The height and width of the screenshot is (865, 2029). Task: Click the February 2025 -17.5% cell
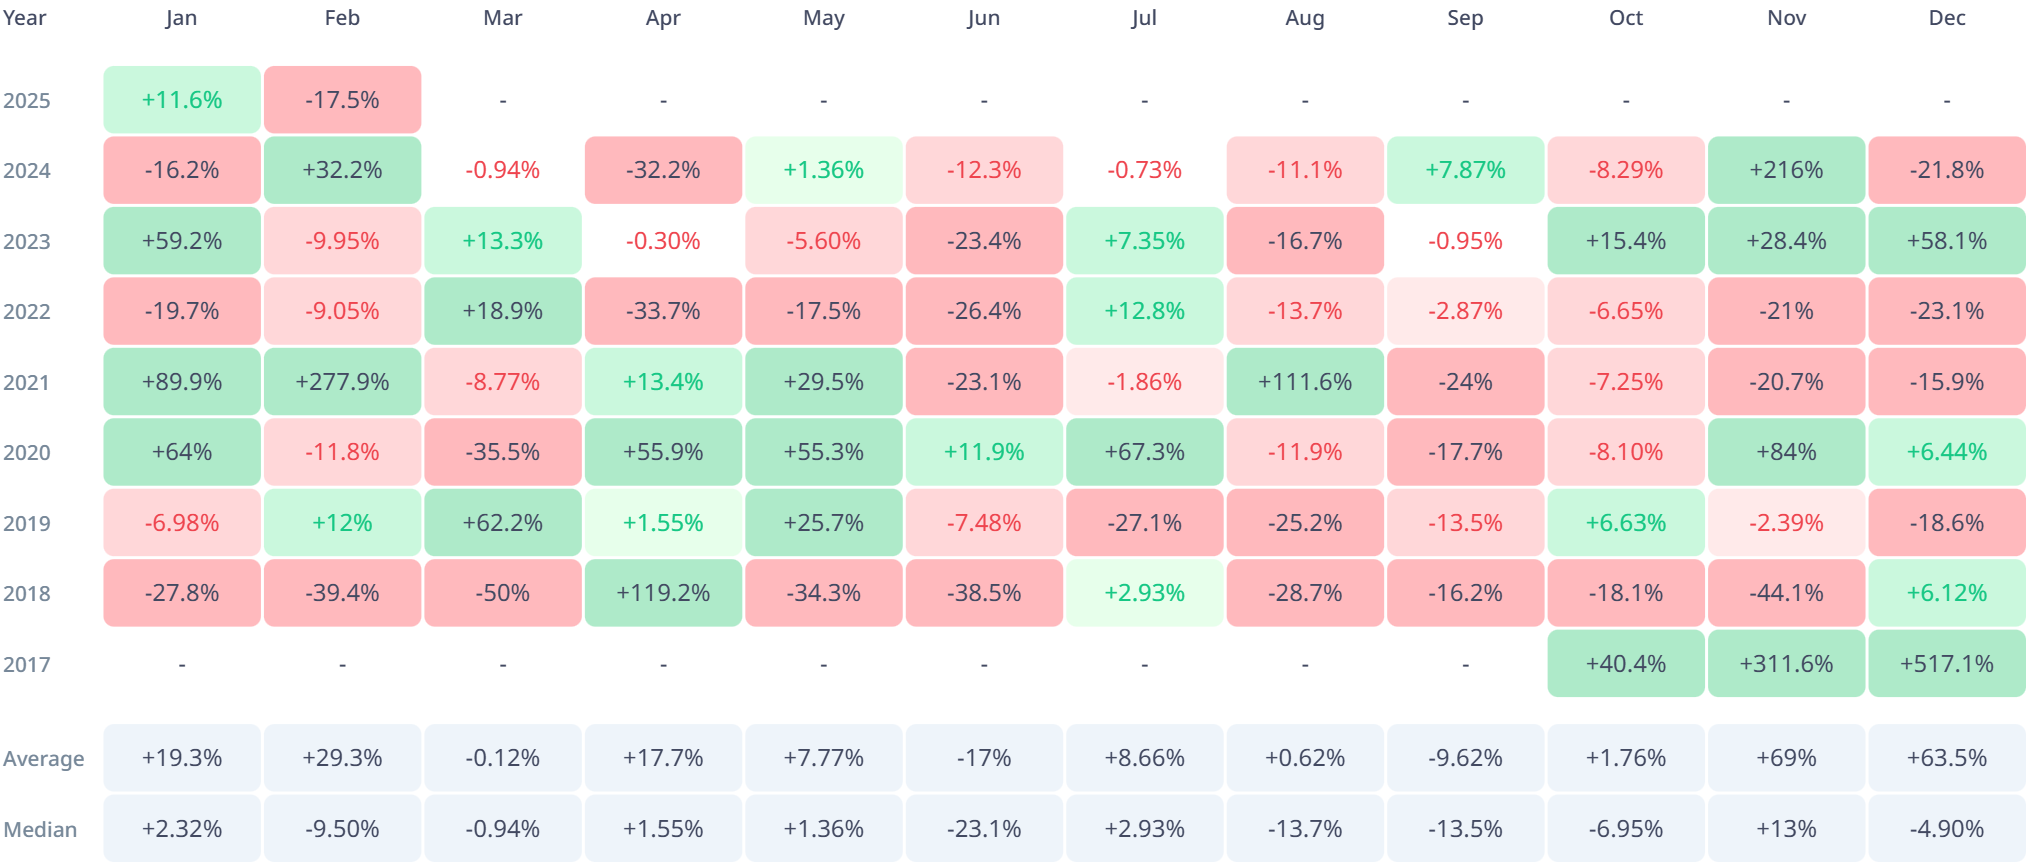coord(342,100)
